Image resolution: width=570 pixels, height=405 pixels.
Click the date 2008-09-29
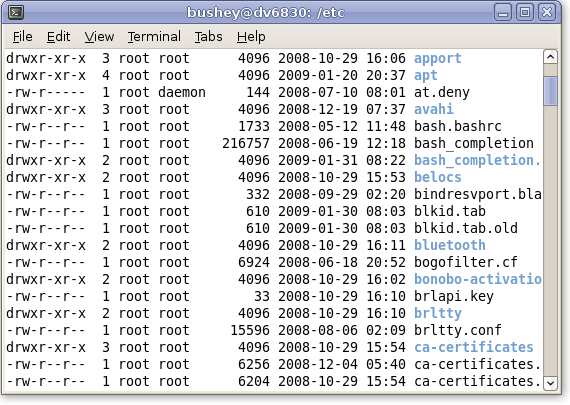[x=318, y=194]
